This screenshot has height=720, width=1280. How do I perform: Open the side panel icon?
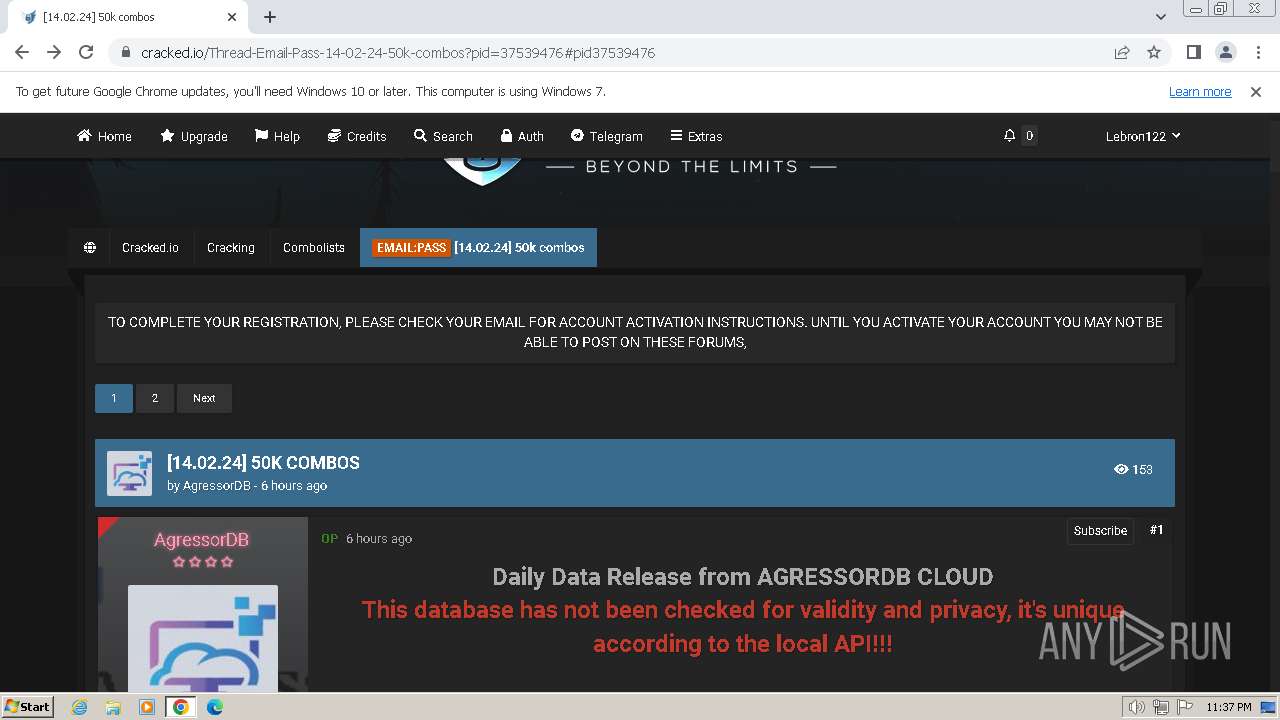click(1193, 52)
